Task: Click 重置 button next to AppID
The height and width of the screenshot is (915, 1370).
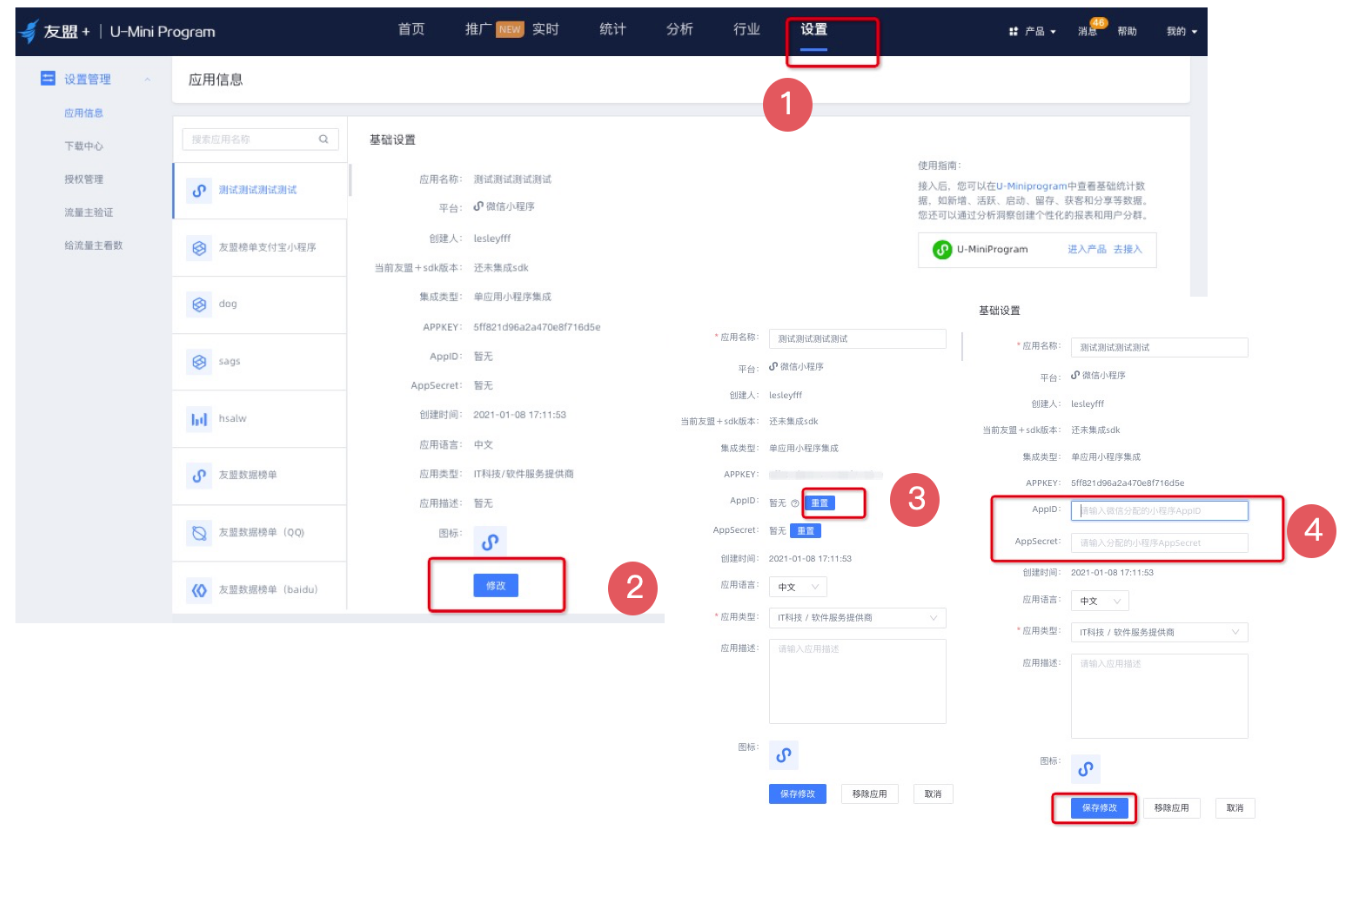Action: [819, 503]
